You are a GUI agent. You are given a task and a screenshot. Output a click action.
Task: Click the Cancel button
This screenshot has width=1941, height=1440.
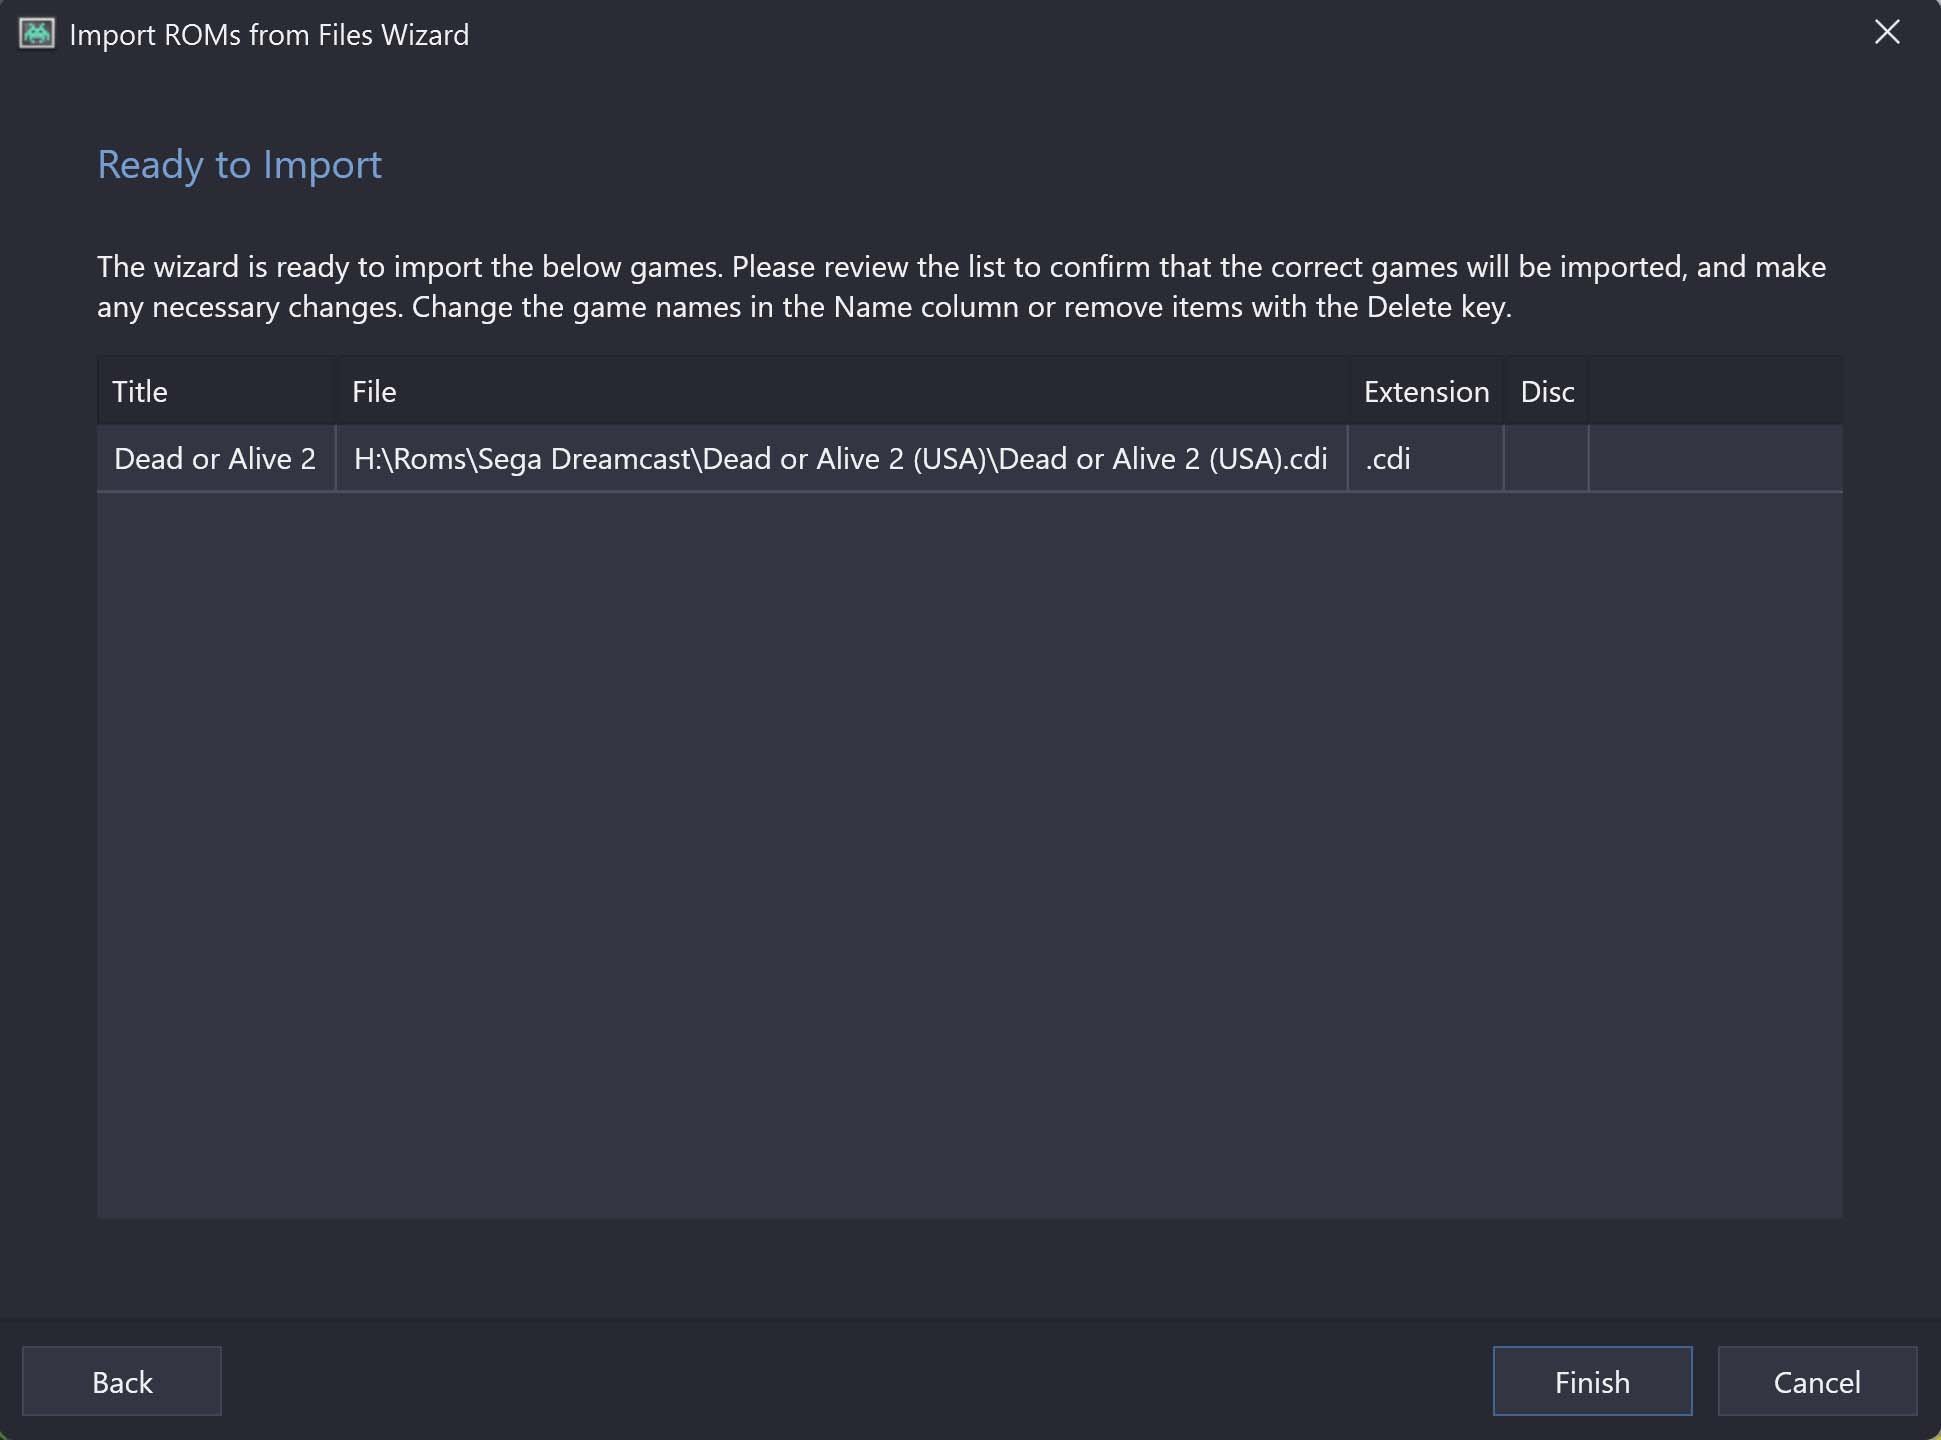(1817, 1381)
